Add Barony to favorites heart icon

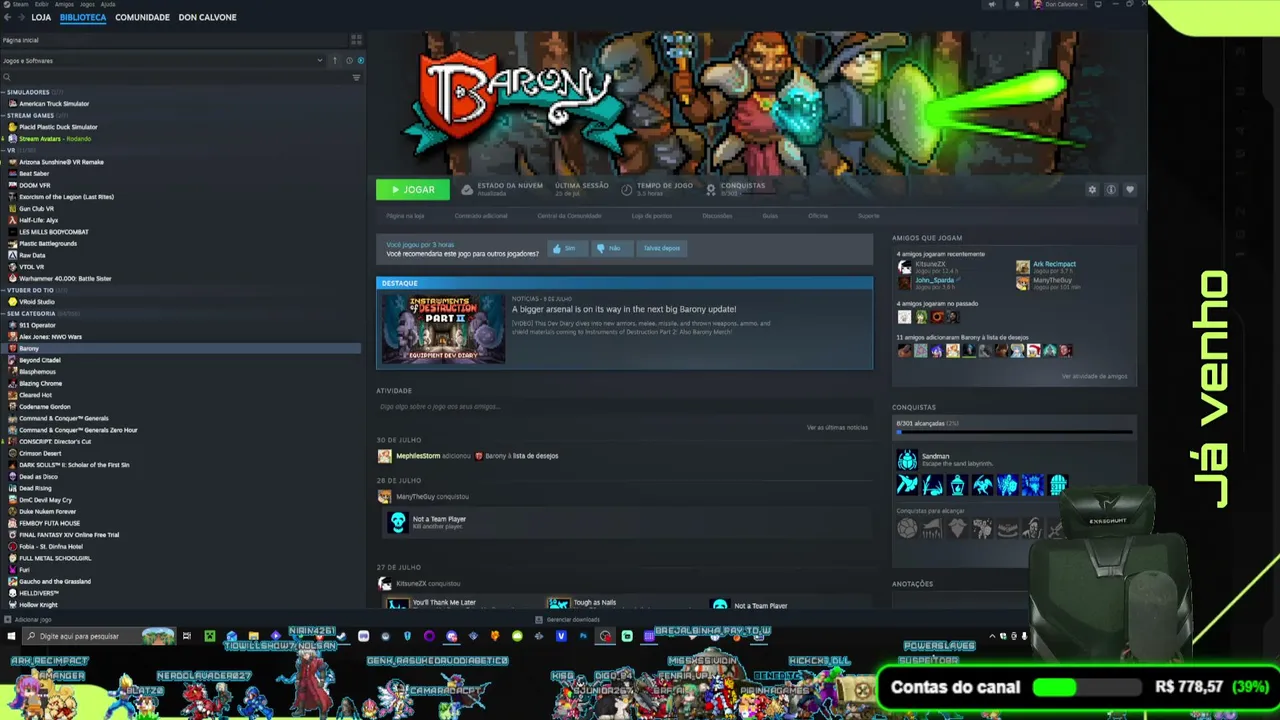tap(1130, 189)
